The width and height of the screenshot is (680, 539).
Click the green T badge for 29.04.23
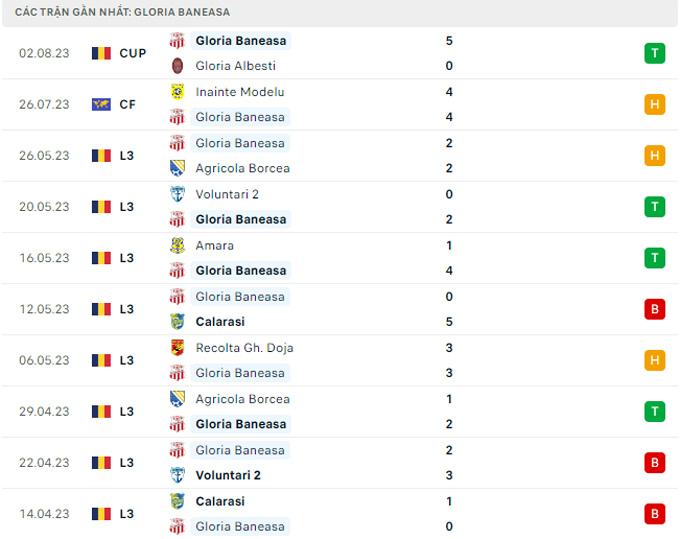(655, 411)
